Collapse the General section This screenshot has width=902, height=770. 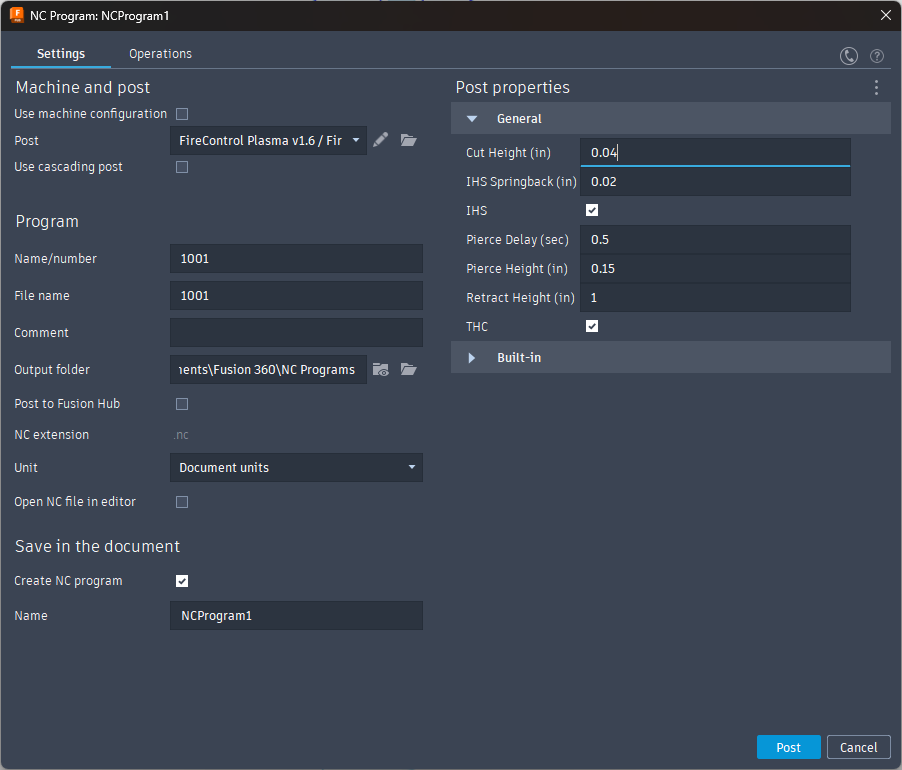click(473, 119)
